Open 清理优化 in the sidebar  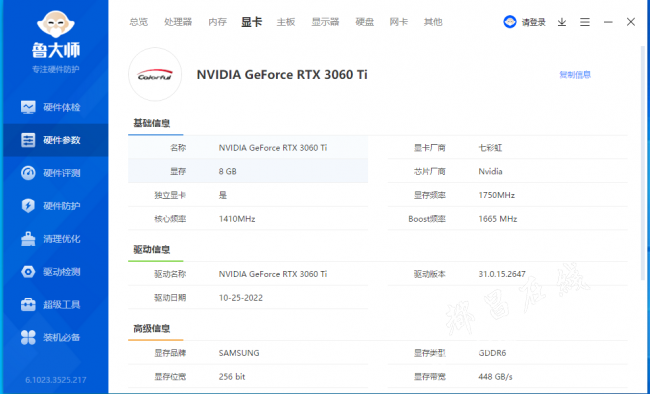(62, 239)
